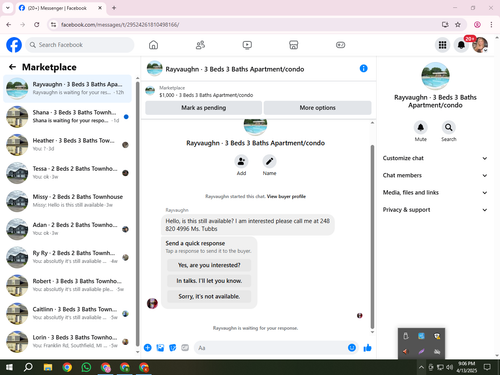500x375 pixels.
Task: Expand Chat members section
Action: pyautogui.click(x=435, y=175)
